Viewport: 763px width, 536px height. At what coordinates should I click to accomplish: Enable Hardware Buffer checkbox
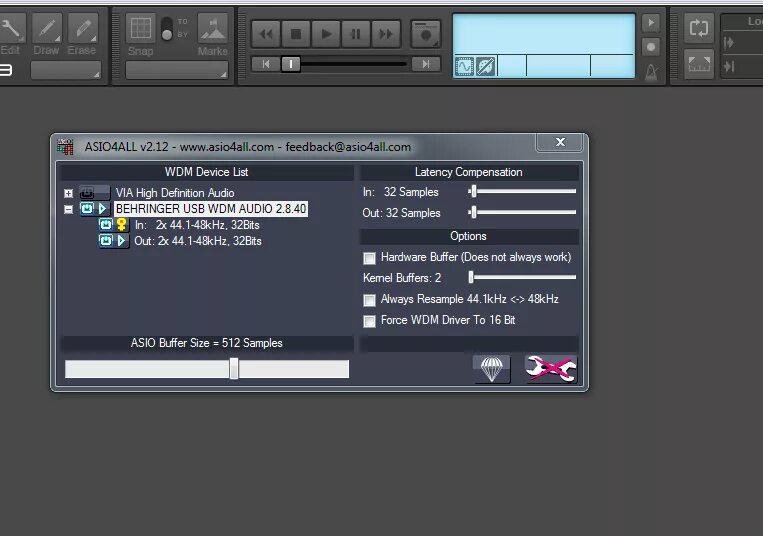click(x=370, y=258)
